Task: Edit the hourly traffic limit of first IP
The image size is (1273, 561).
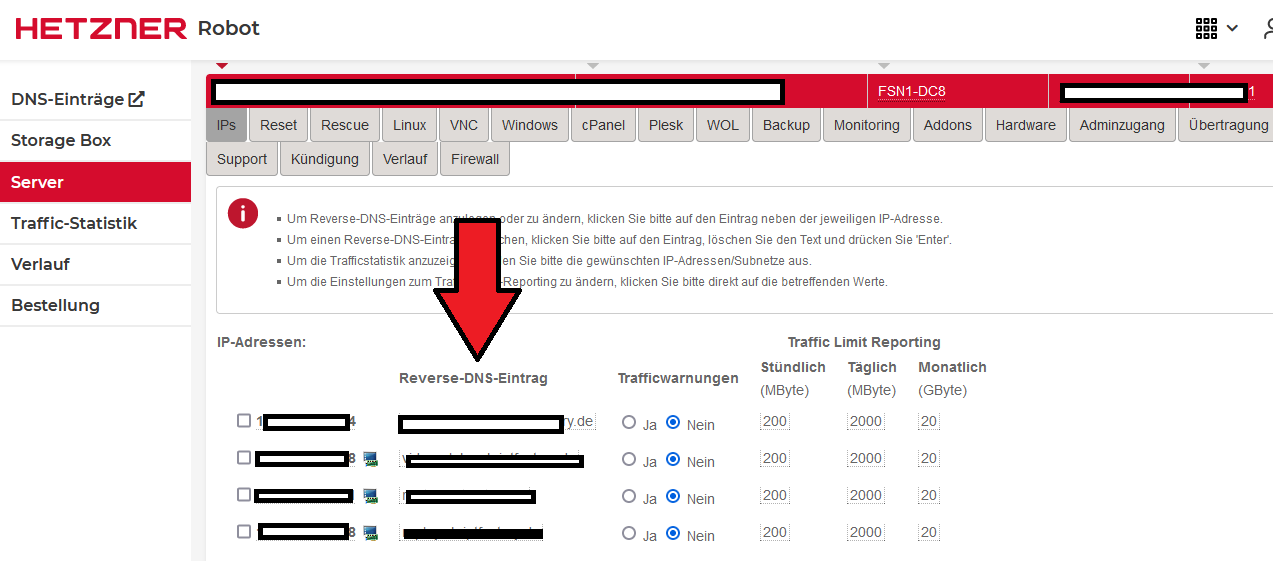Action: (x=775, y=422)
